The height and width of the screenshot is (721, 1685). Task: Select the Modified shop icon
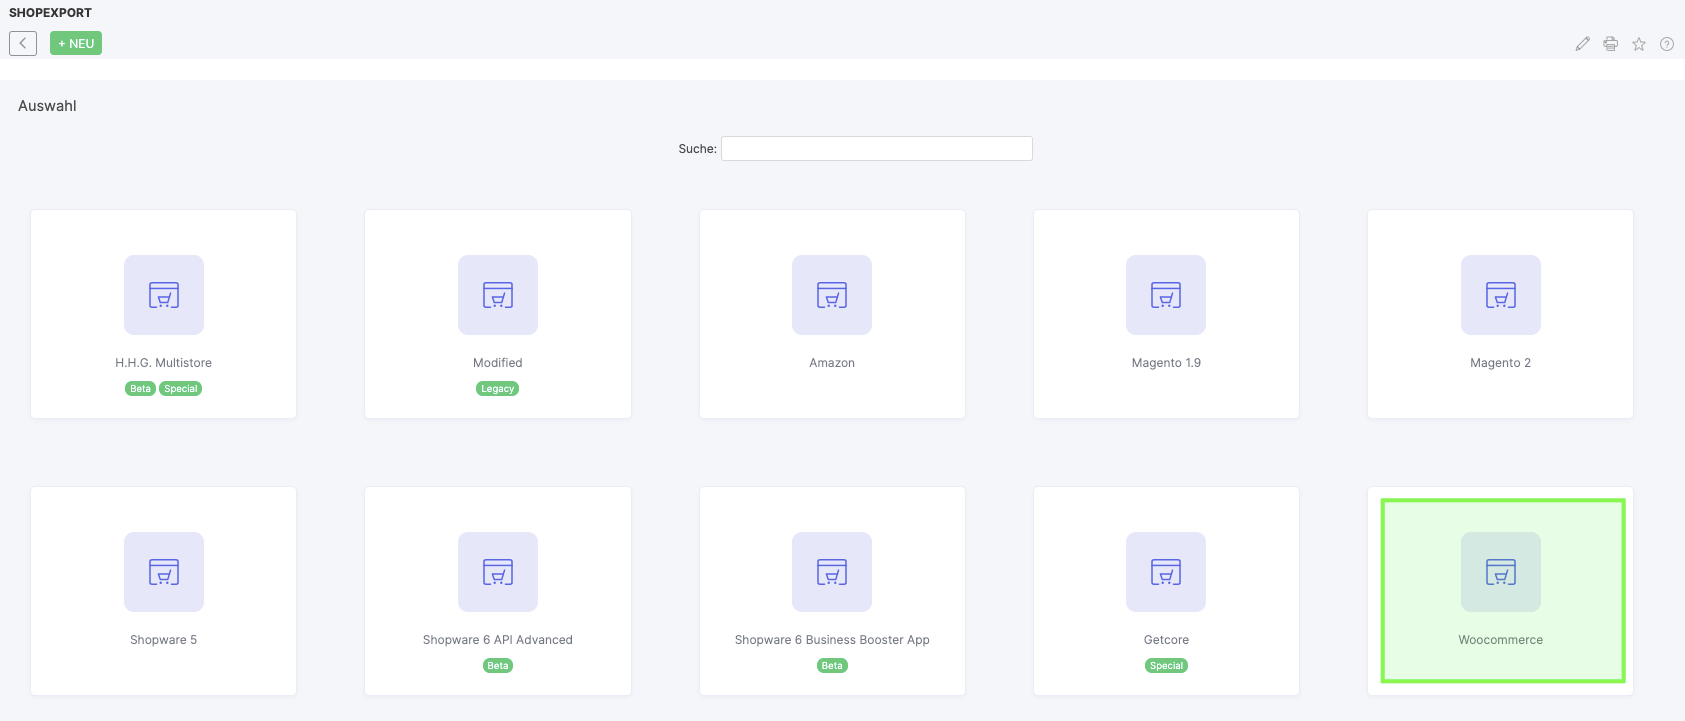pos(498,295)
